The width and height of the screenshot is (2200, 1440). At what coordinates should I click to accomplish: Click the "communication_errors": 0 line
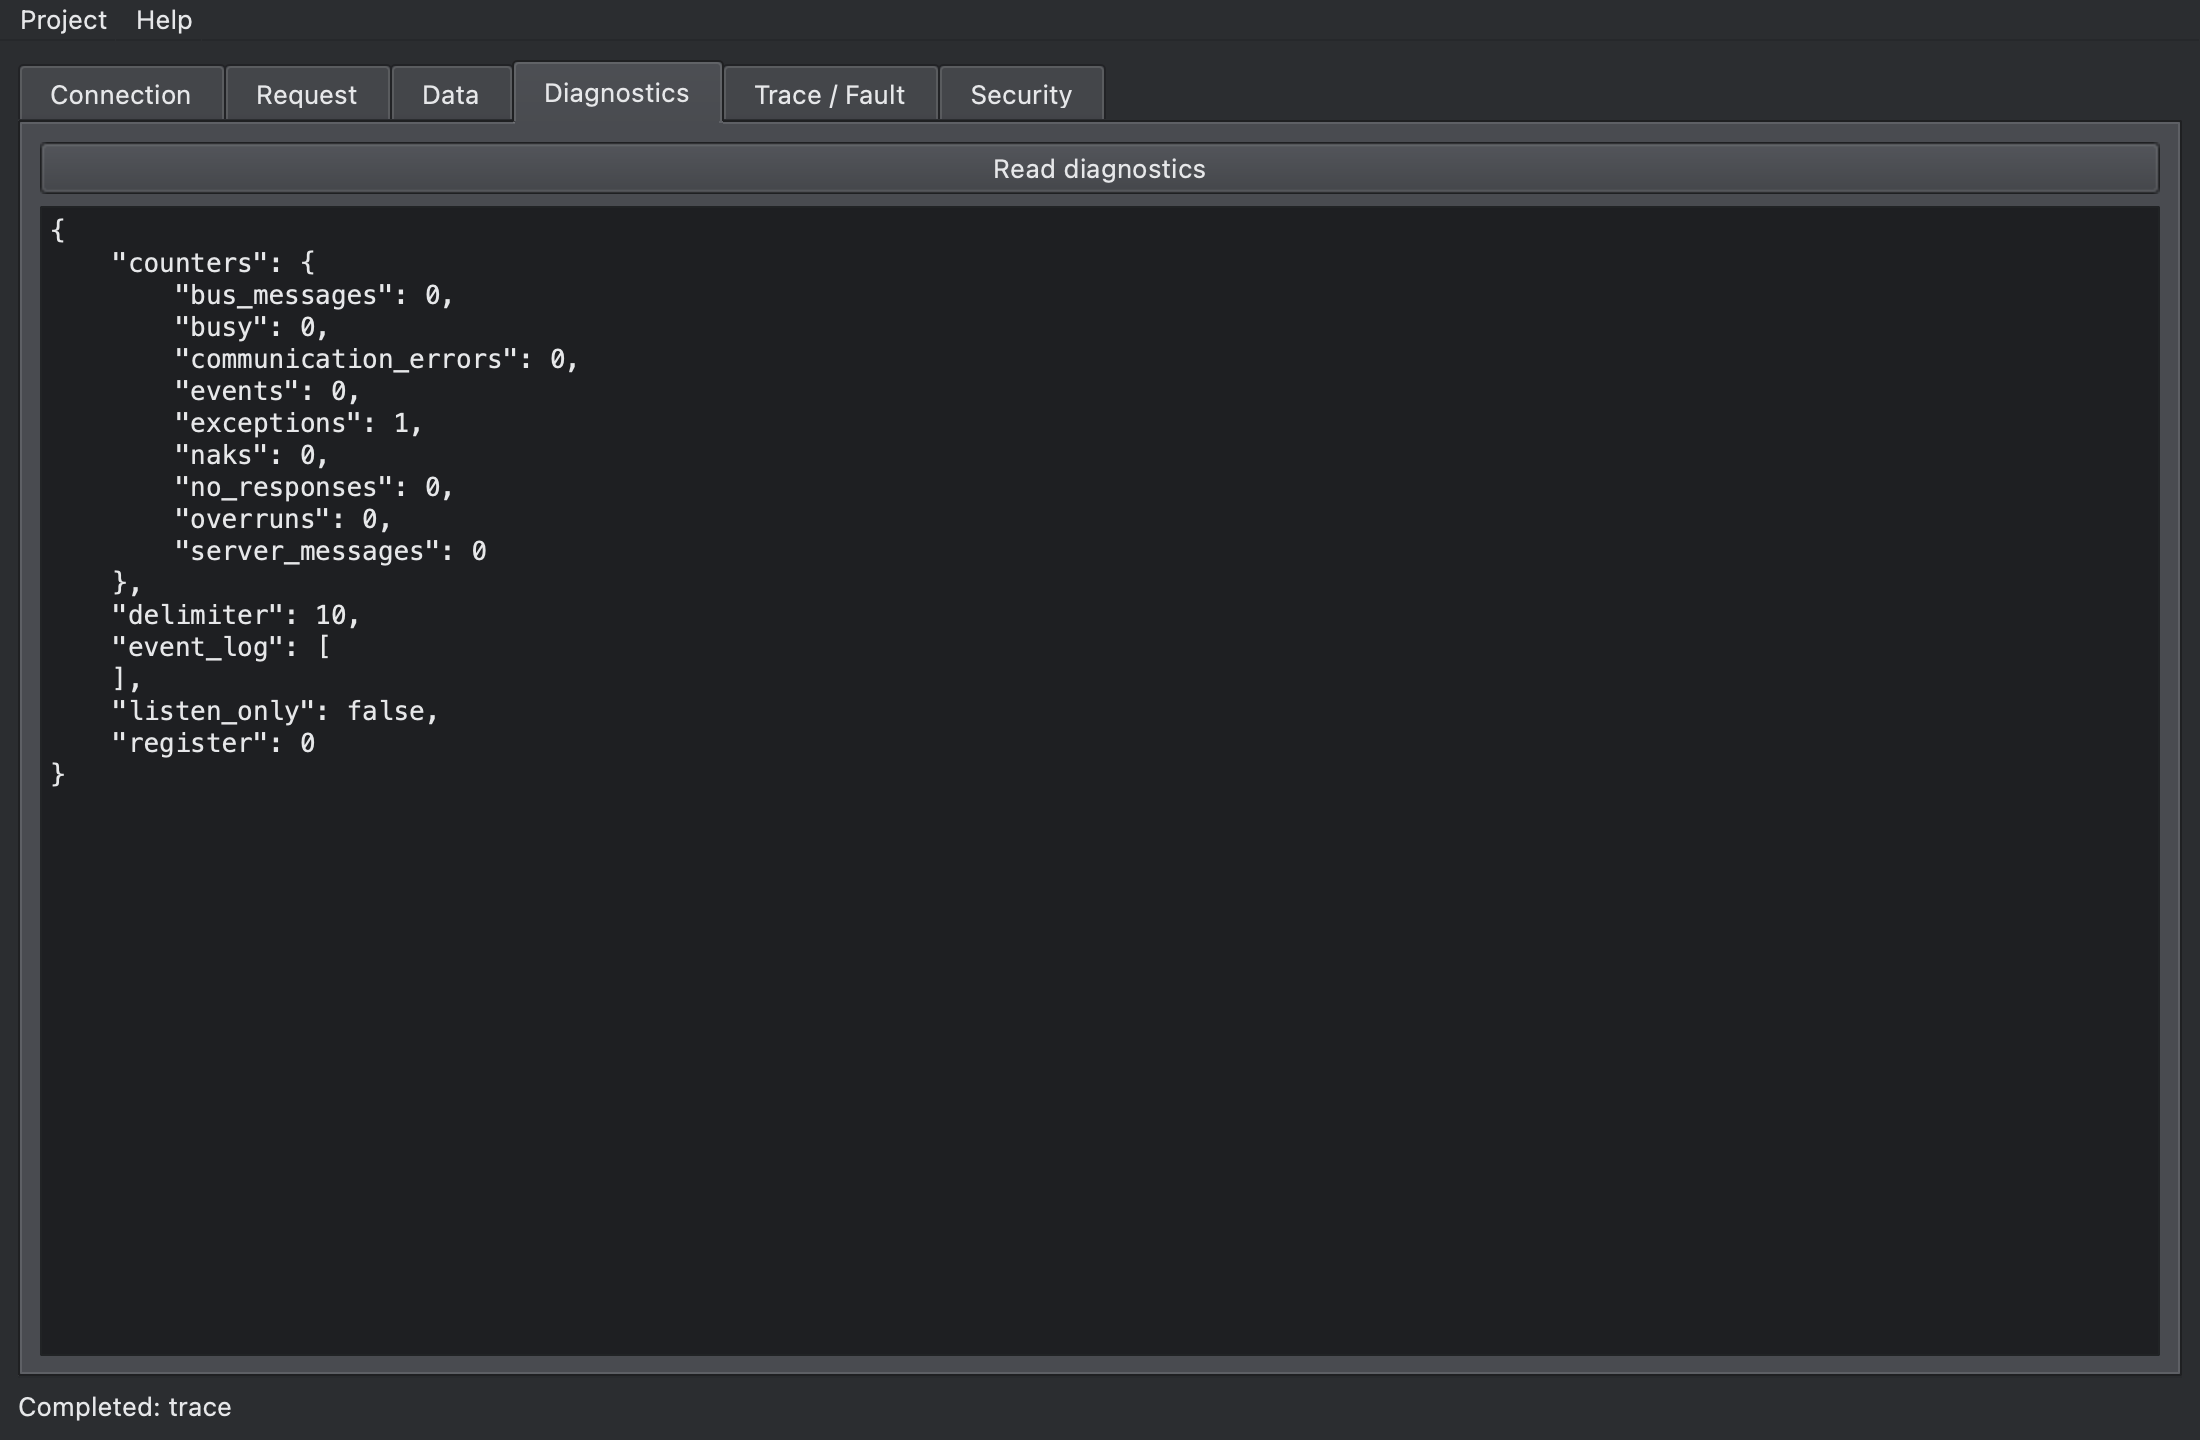pos(376,359)
